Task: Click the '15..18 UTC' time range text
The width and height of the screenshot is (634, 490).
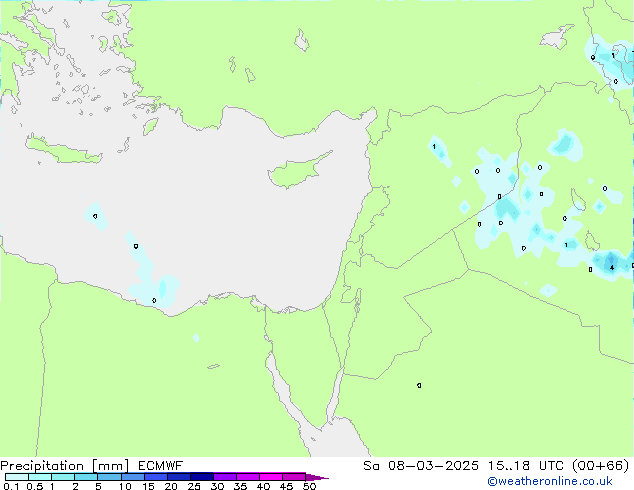Action: (x=525, y=466)
